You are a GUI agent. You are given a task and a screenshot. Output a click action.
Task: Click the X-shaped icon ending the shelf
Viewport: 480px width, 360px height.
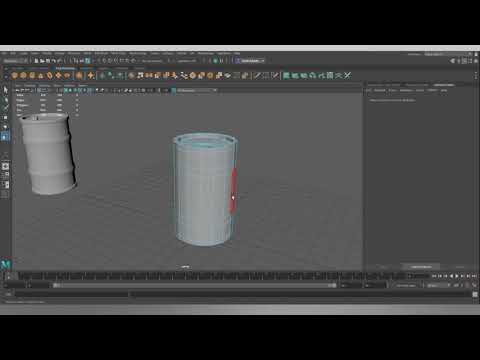(347, 76)
